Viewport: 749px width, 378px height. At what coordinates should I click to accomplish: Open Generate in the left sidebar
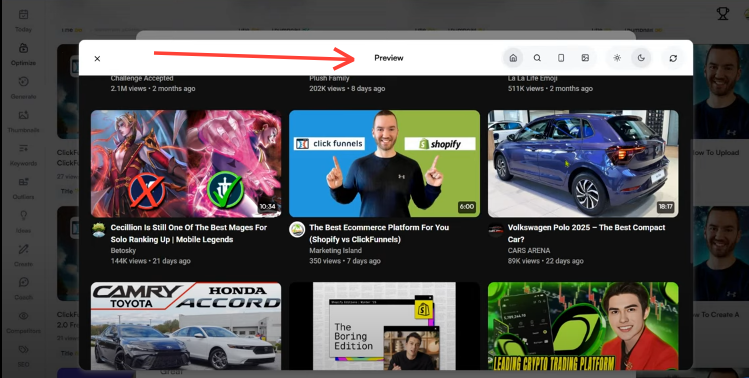coord(23,88)
